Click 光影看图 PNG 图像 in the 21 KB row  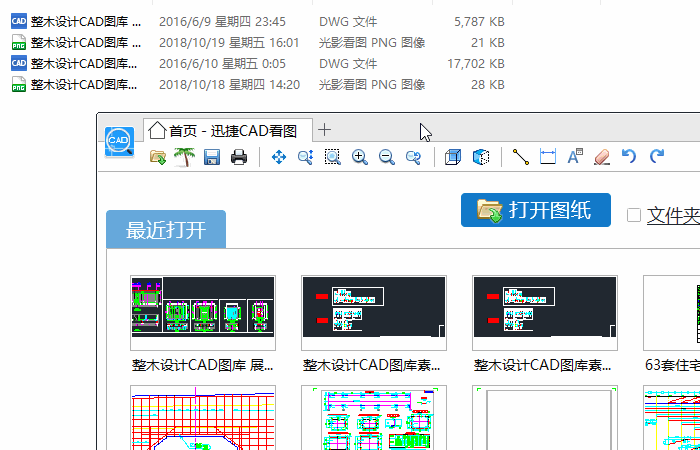372,43
